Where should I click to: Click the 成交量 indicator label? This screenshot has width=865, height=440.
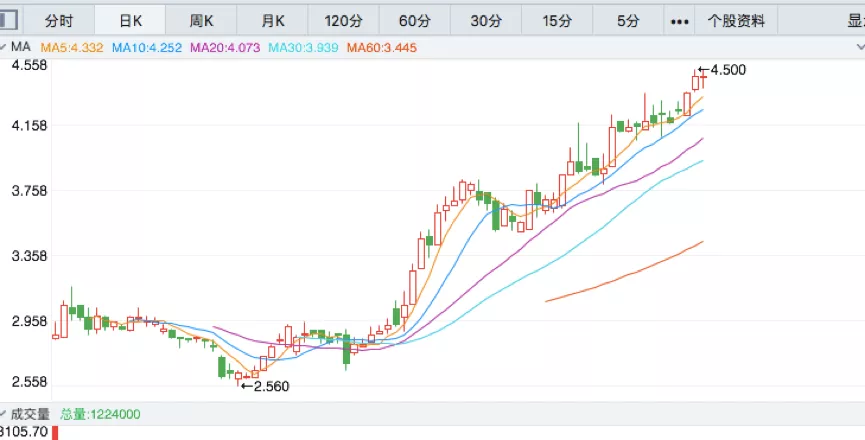[x=30, y=414]
